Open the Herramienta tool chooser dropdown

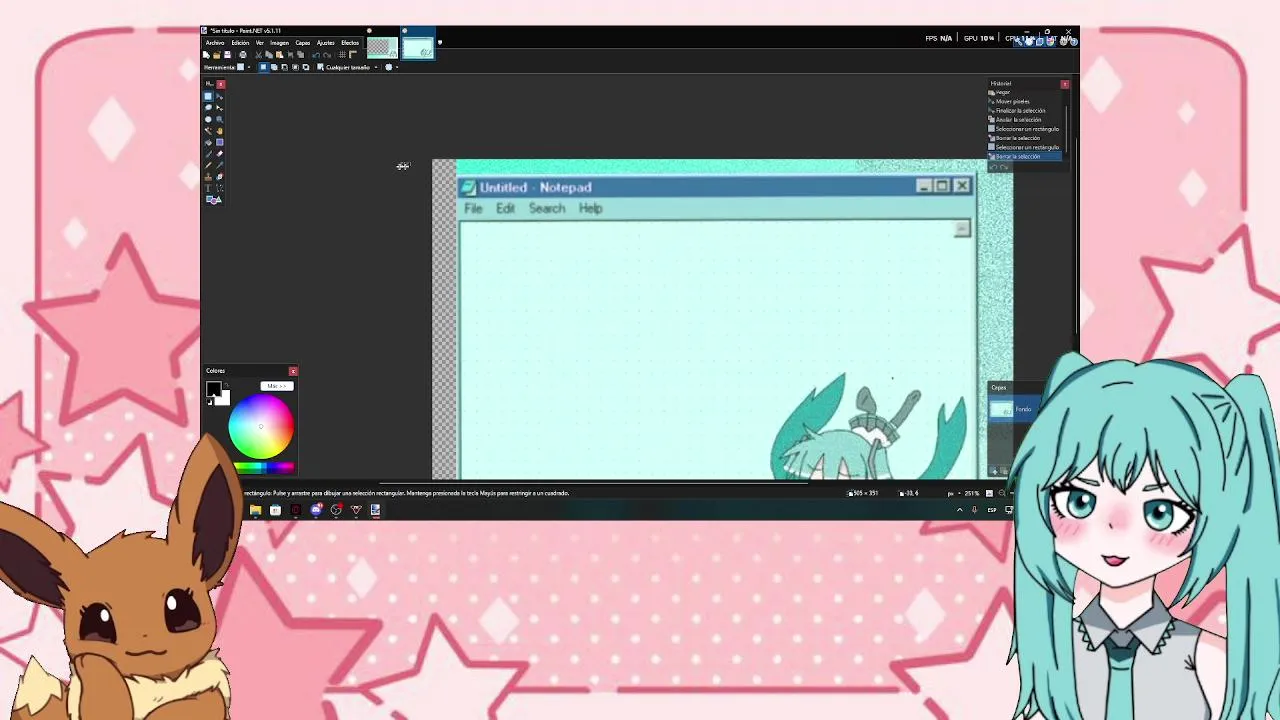[245, 67]
